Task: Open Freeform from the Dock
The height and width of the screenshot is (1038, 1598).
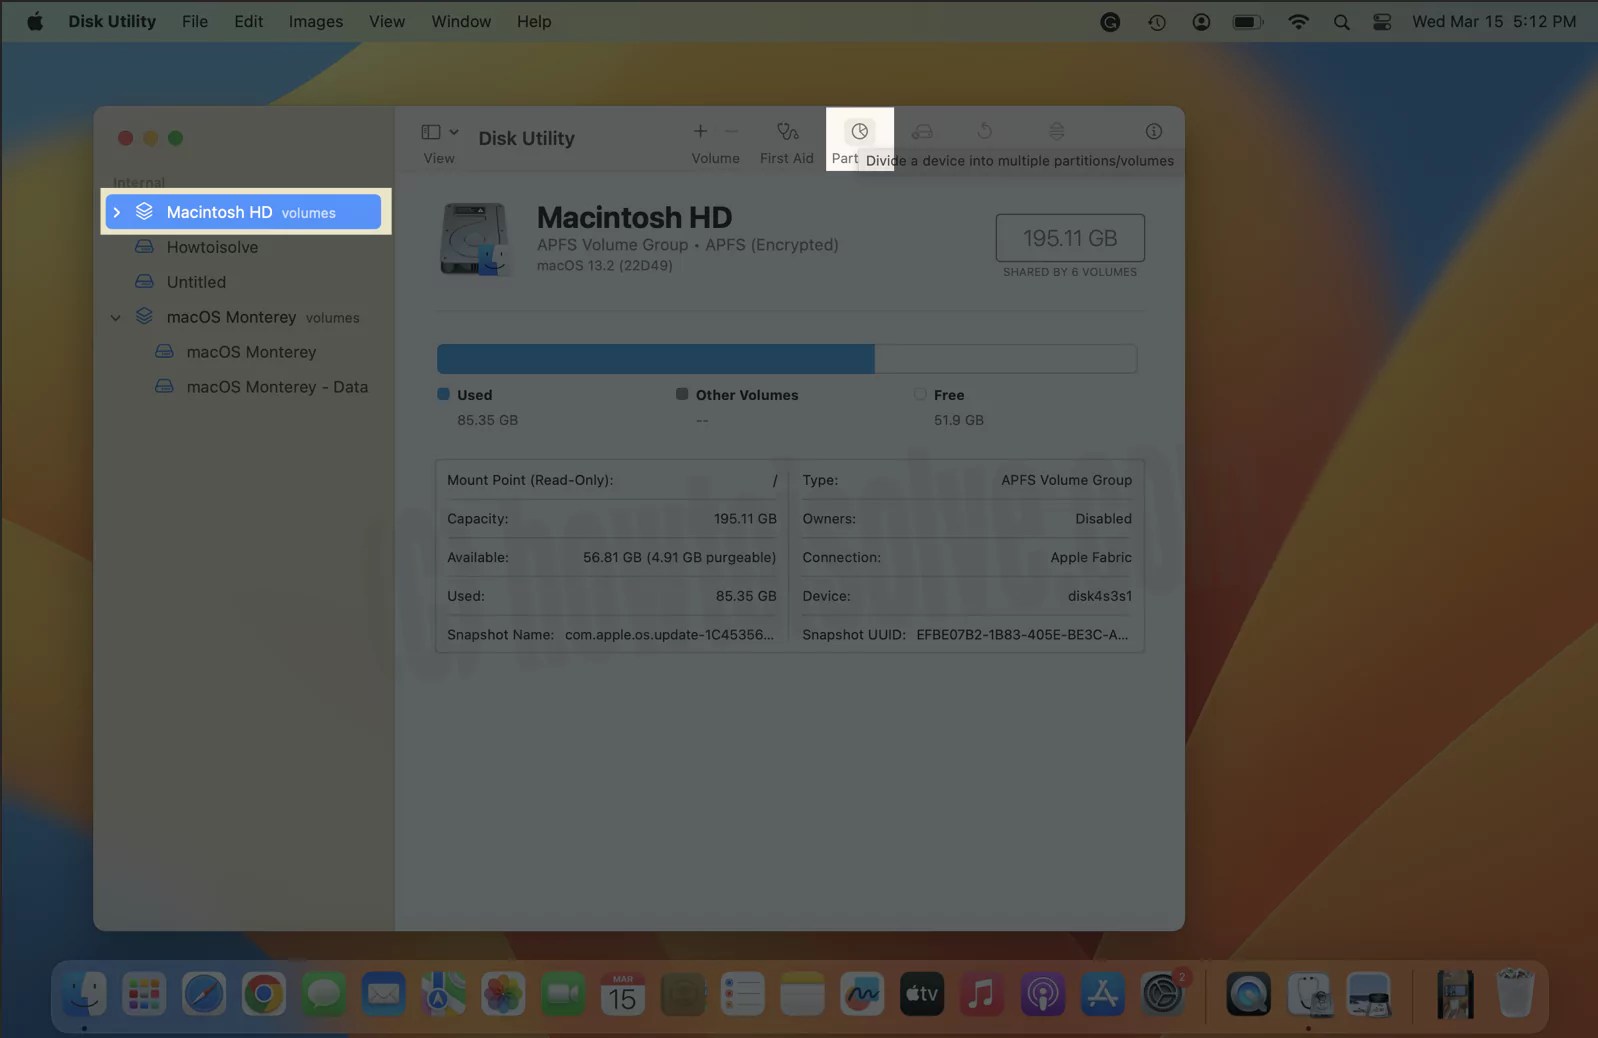Action: click(x=862, y=994)
